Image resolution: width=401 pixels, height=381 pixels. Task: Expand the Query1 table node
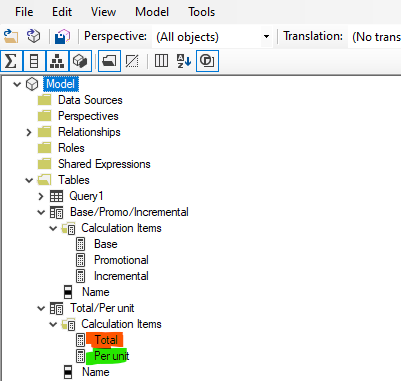coord(41,196)
